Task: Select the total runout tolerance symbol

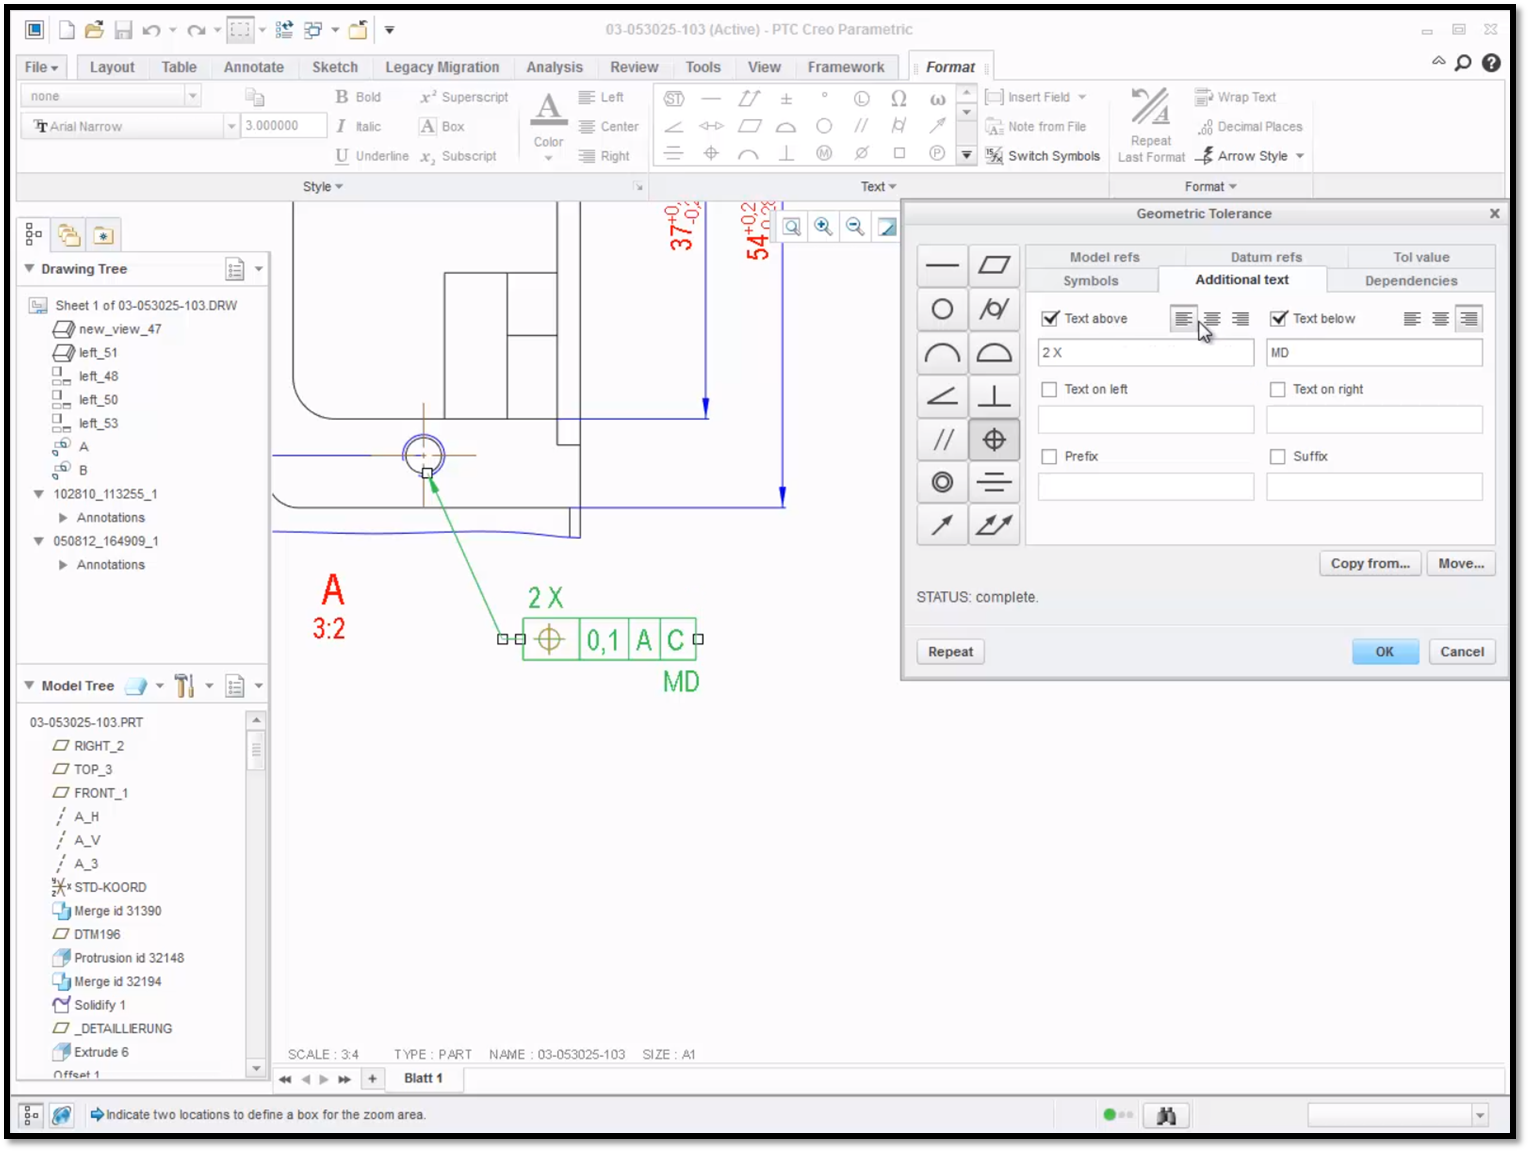Action: point(994,524)
